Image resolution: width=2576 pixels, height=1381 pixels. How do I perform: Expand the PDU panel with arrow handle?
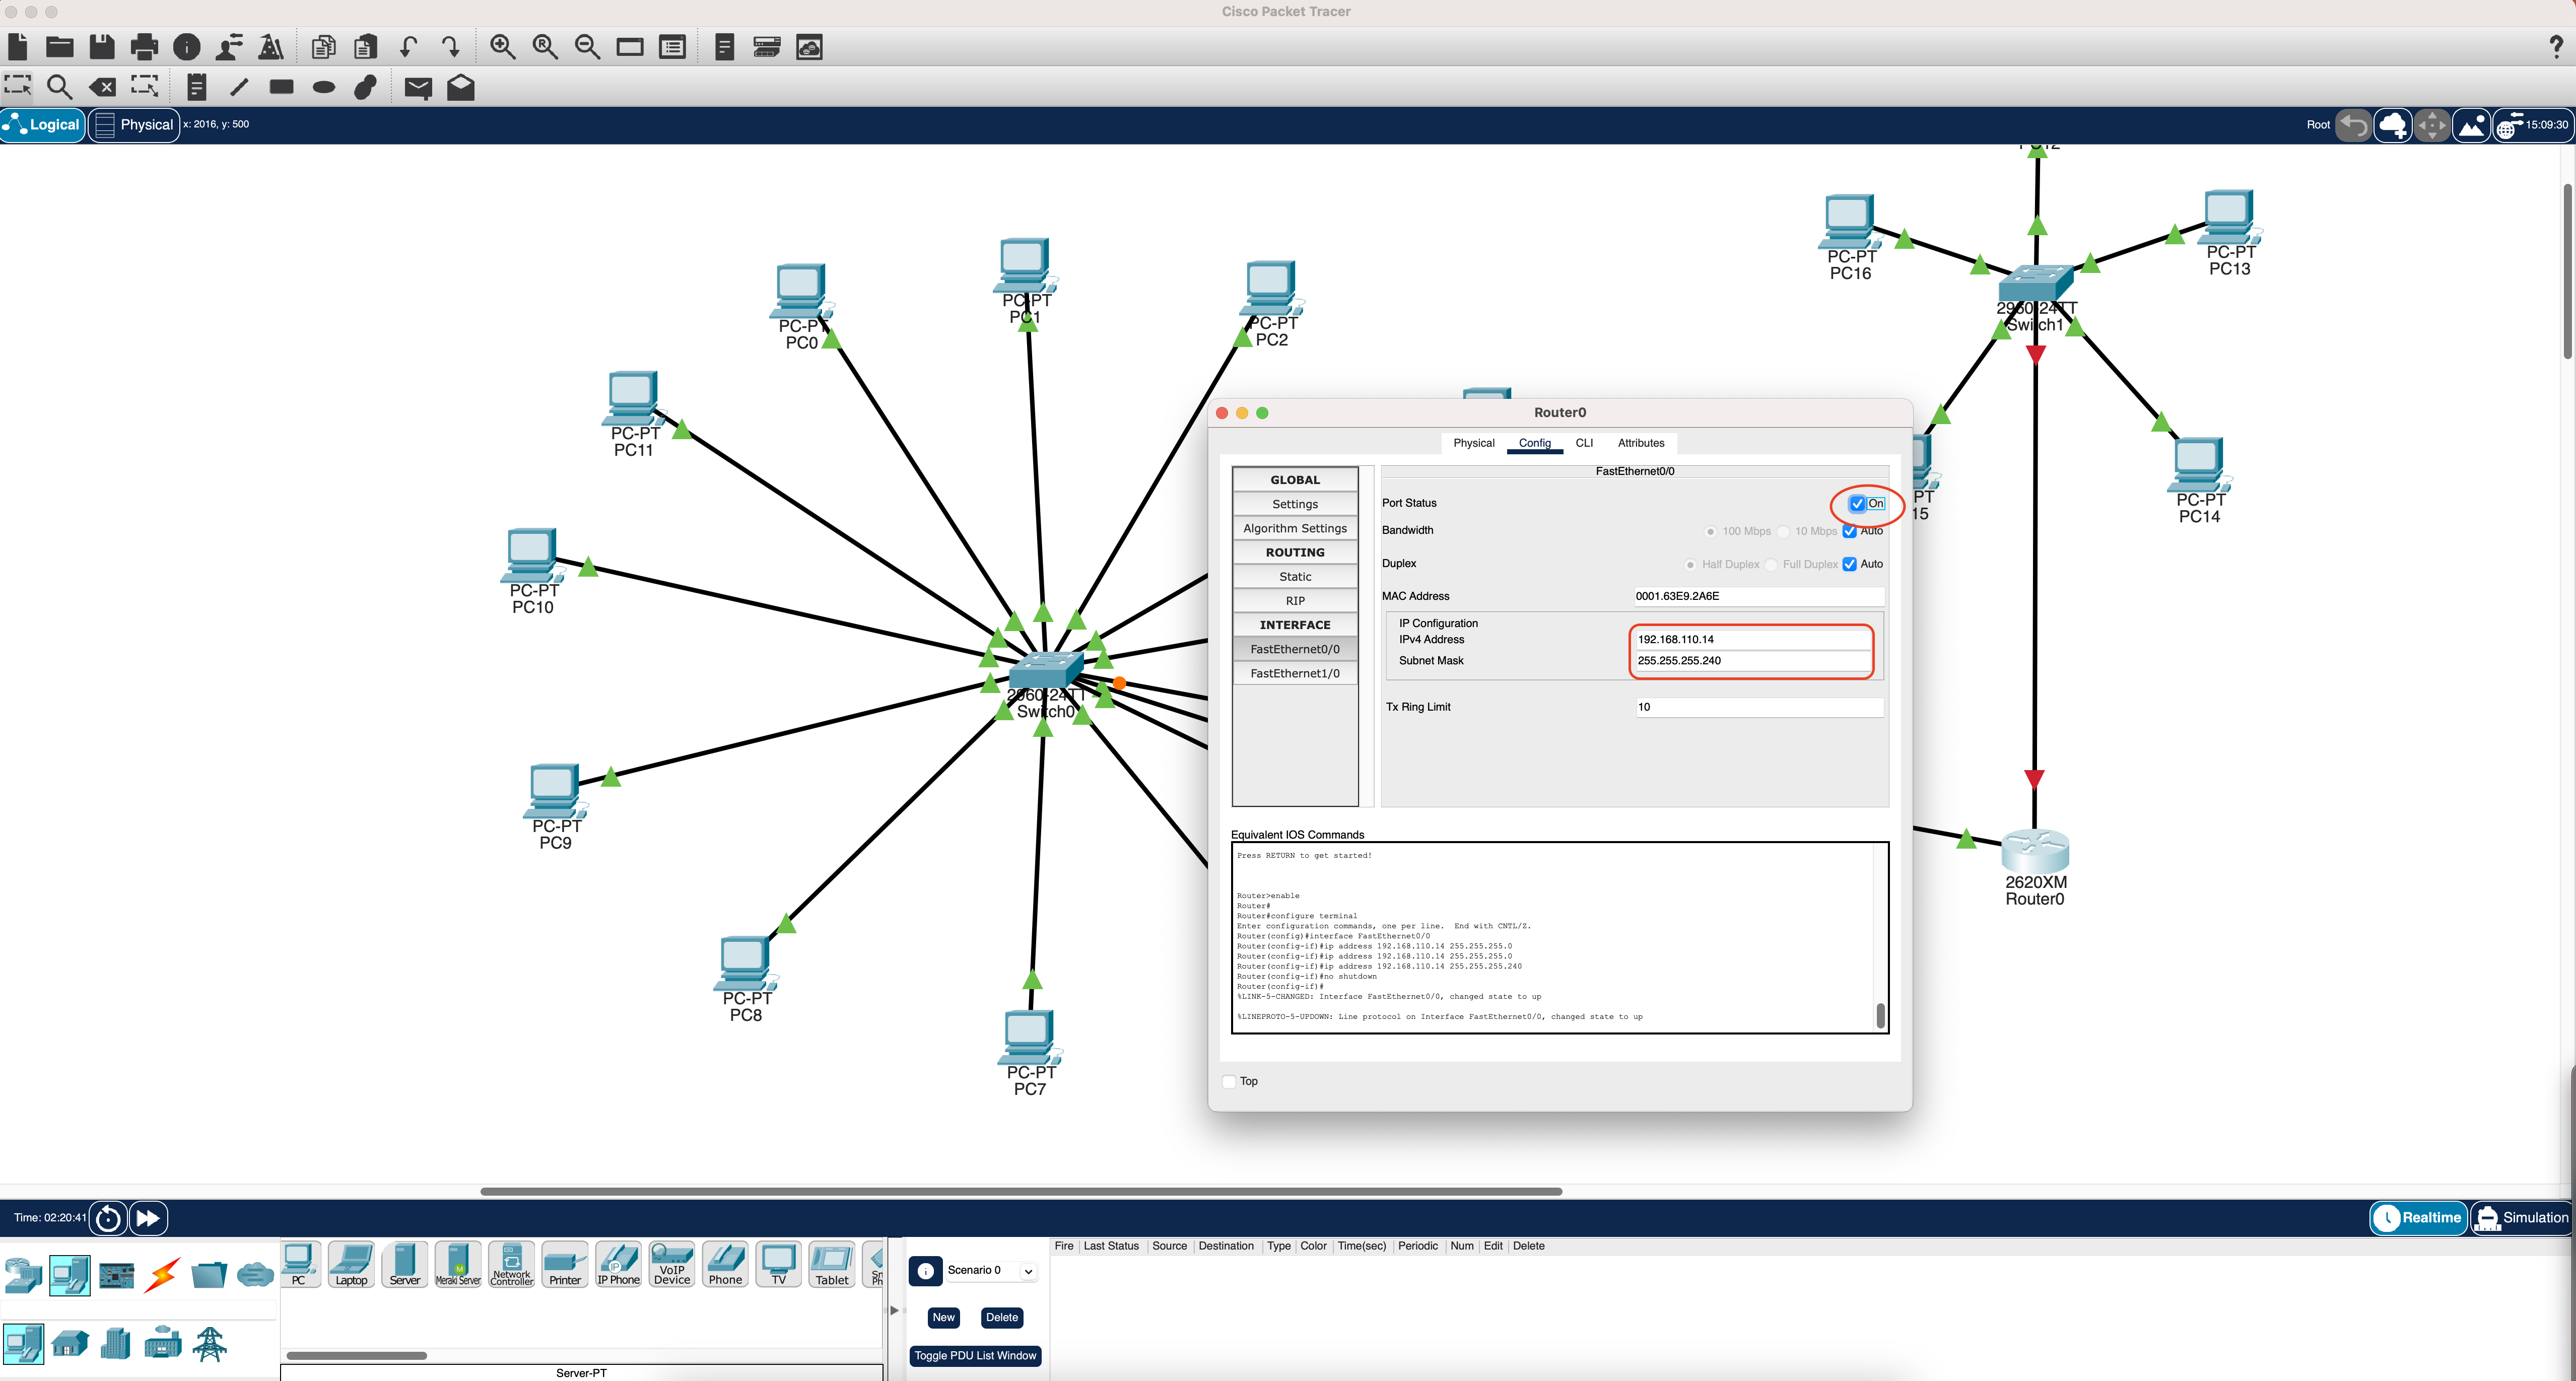[x=894, y=1310]
